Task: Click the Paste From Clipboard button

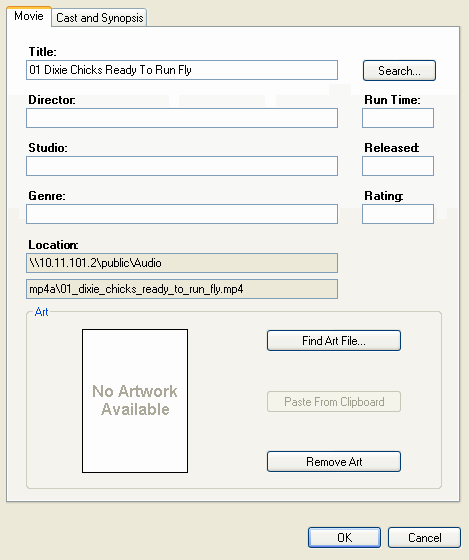Action: [334, 402]
